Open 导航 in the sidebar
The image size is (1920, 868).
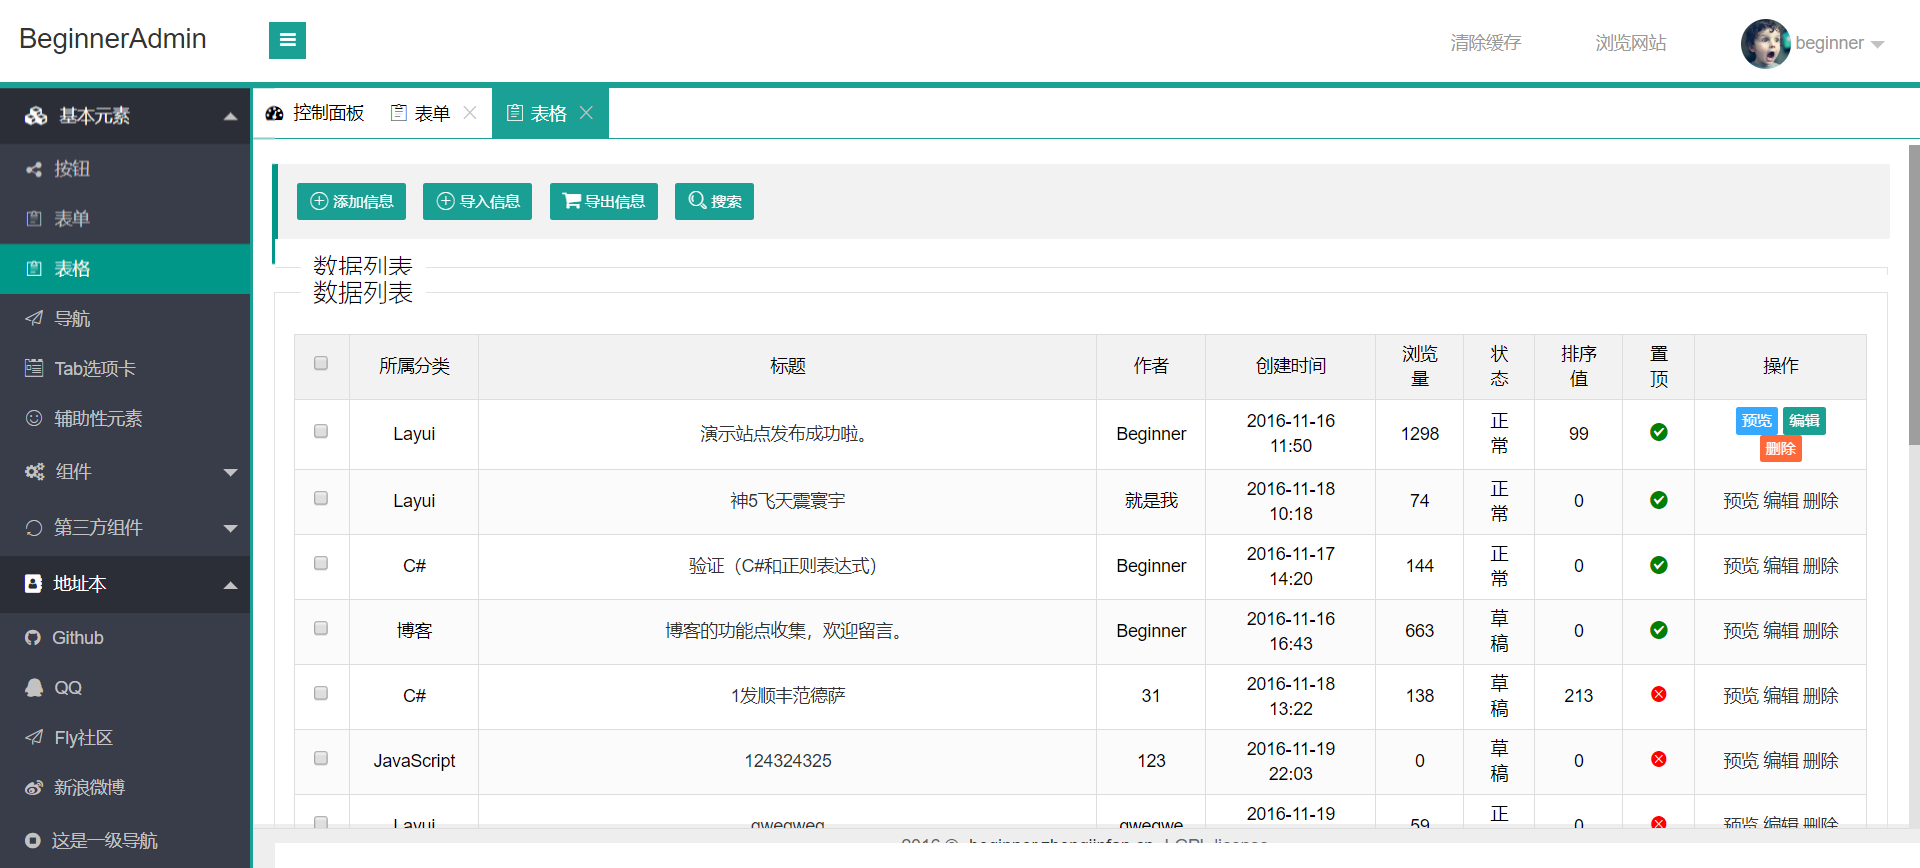coord(125,319)
